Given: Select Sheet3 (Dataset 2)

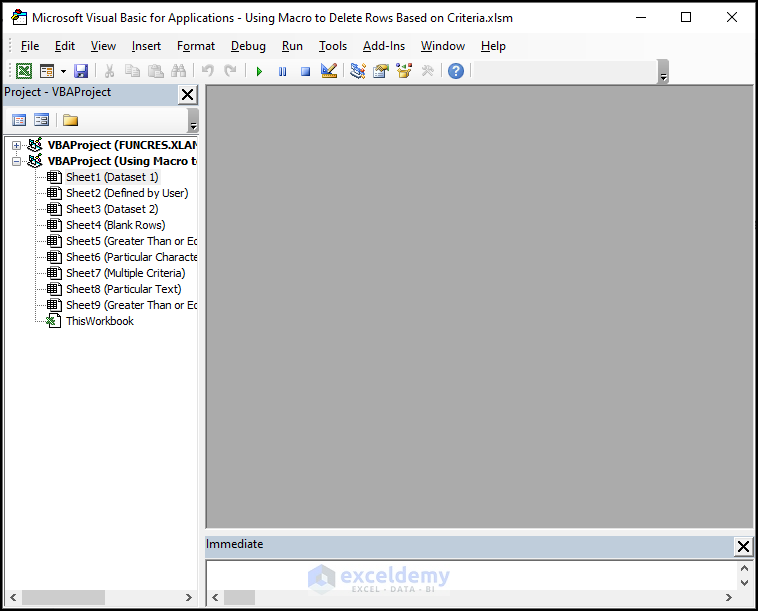Looking at the screenshot, I should tap(112, 209).
